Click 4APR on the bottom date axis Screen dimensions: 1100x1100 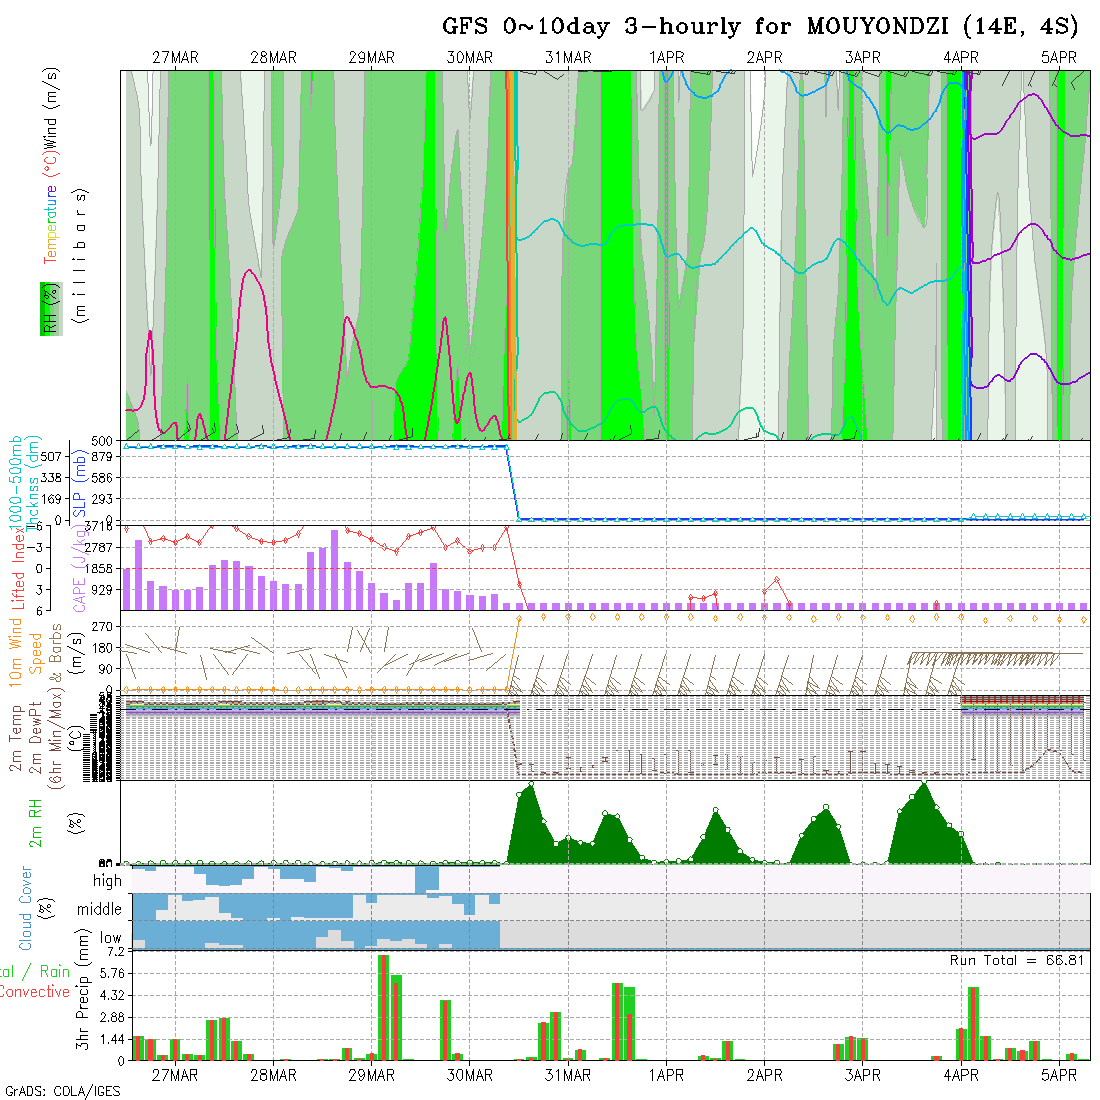point(961,1075)
